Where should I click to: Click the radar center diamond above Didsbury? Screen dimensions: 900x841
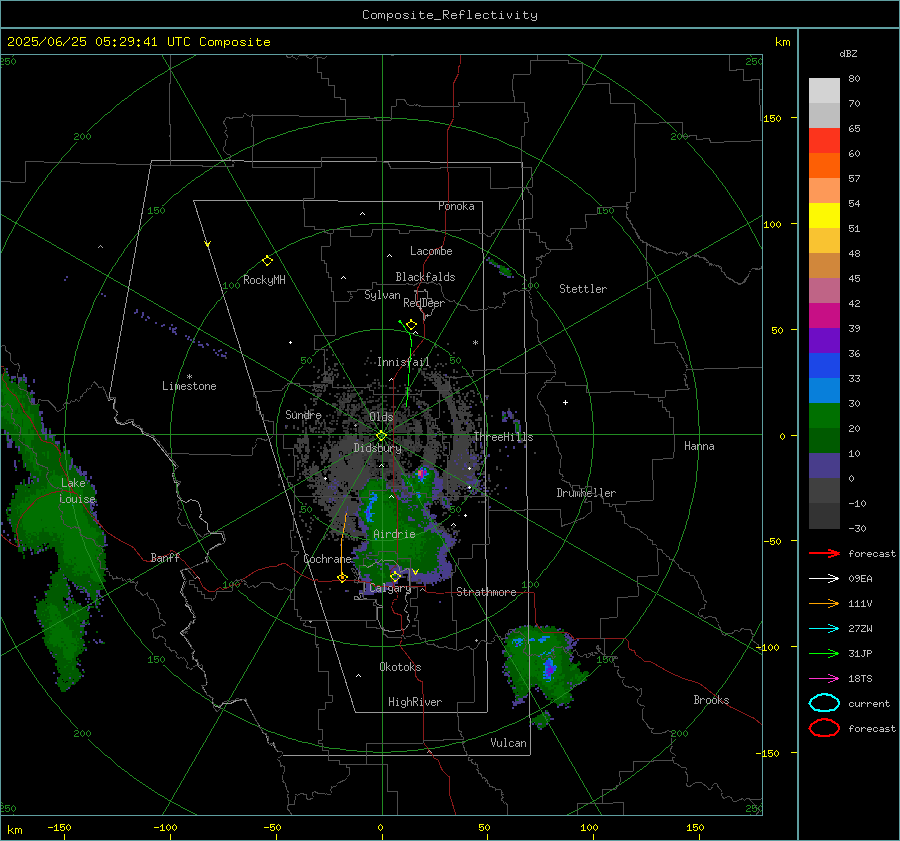point(381,436)
